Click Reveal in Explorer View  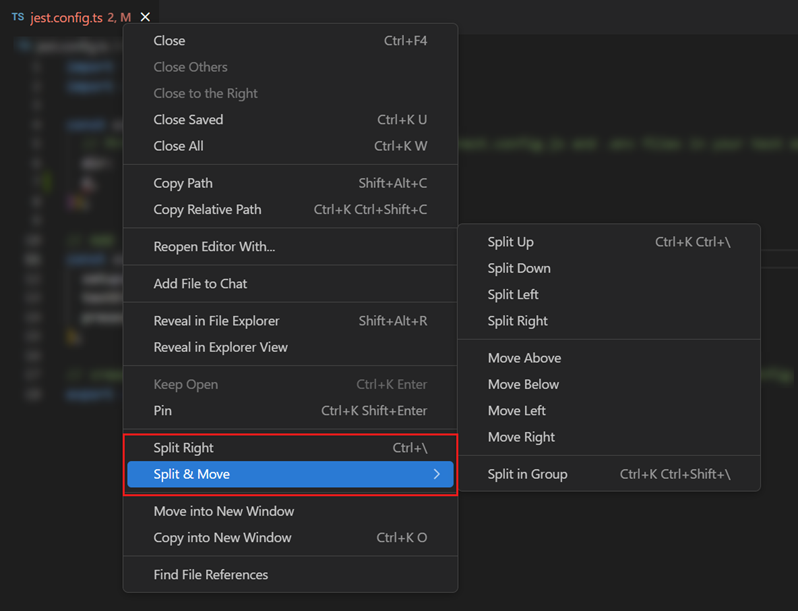coord(220,348)
